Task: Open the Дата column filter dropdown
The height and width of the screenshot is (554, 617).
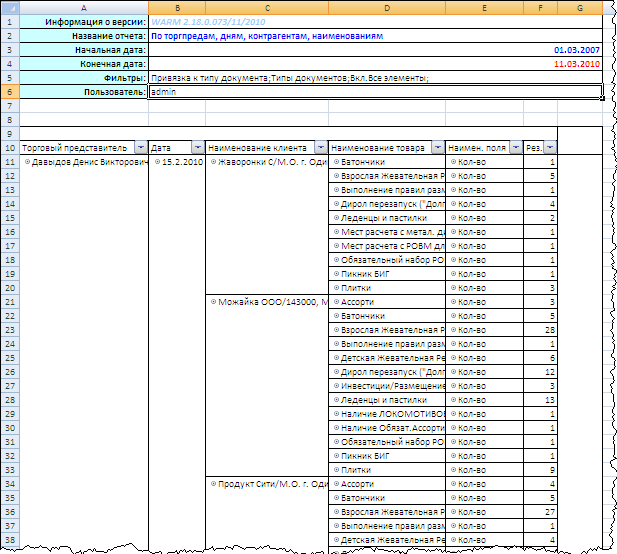Action: [x=195, y=147]
